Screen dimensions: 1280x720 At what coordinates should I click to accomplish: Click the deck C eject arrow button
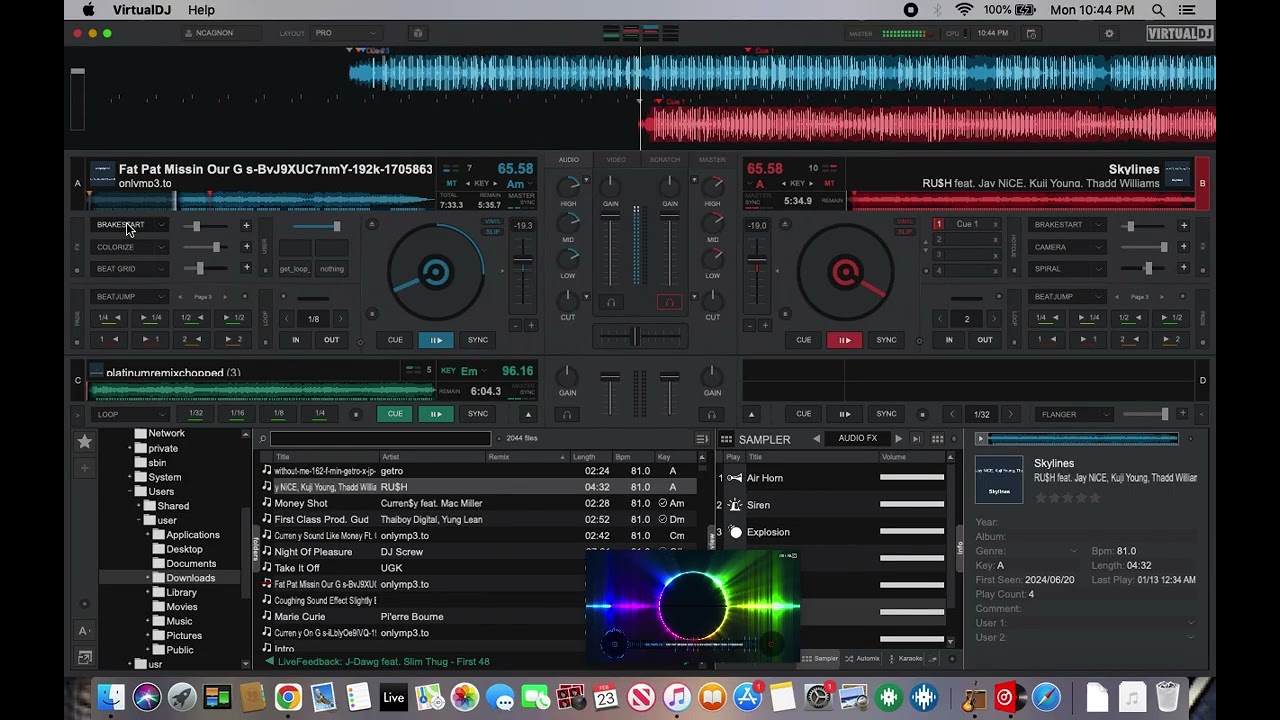pos(528,414)
